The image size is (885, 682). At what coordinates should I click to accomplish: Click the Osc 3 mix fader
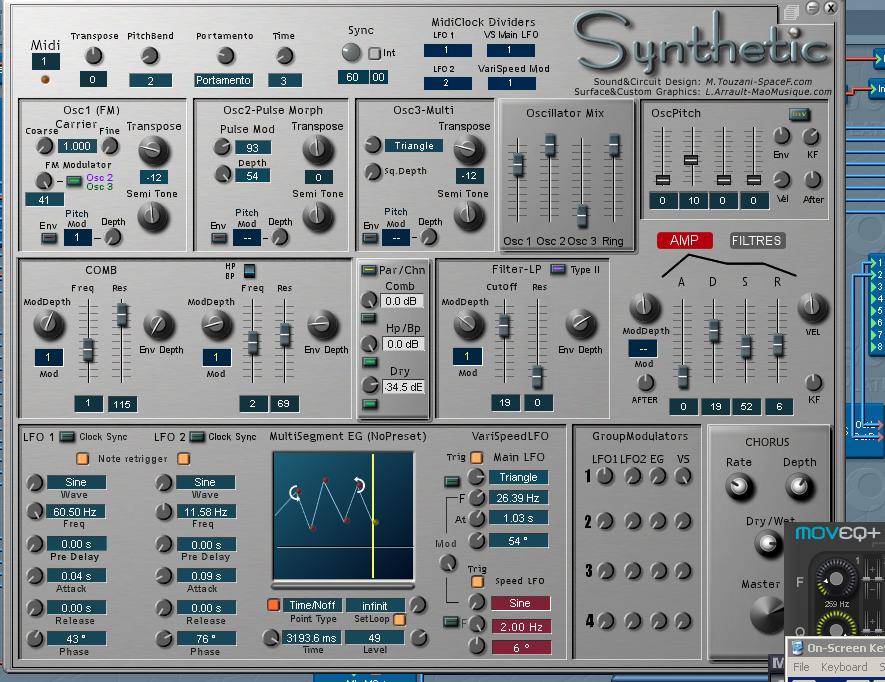[581, 213]
